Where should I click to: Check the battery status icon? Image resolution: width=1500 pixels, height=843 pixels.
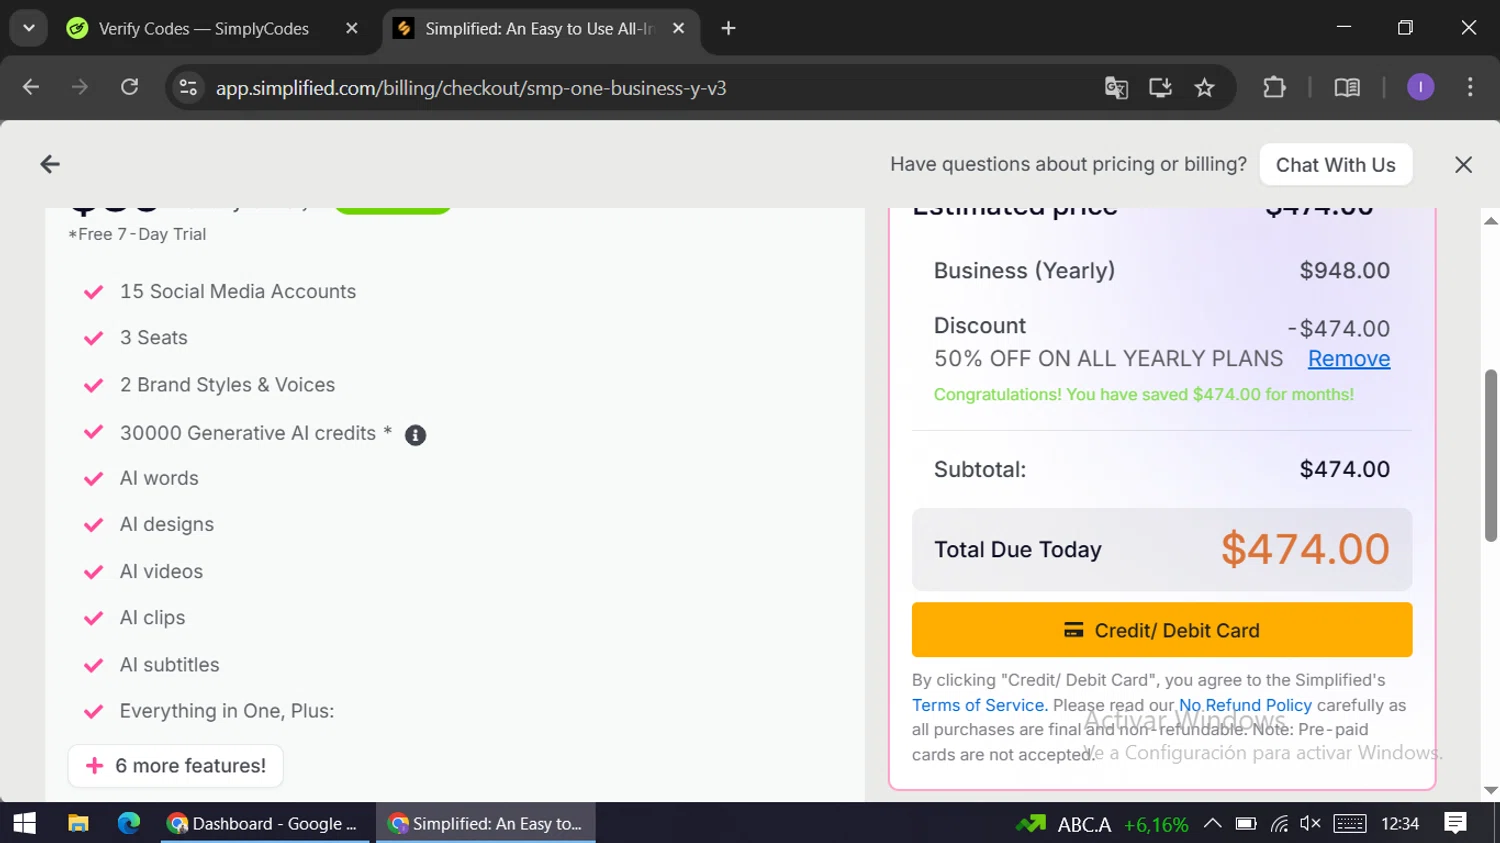click(1245, 824)
